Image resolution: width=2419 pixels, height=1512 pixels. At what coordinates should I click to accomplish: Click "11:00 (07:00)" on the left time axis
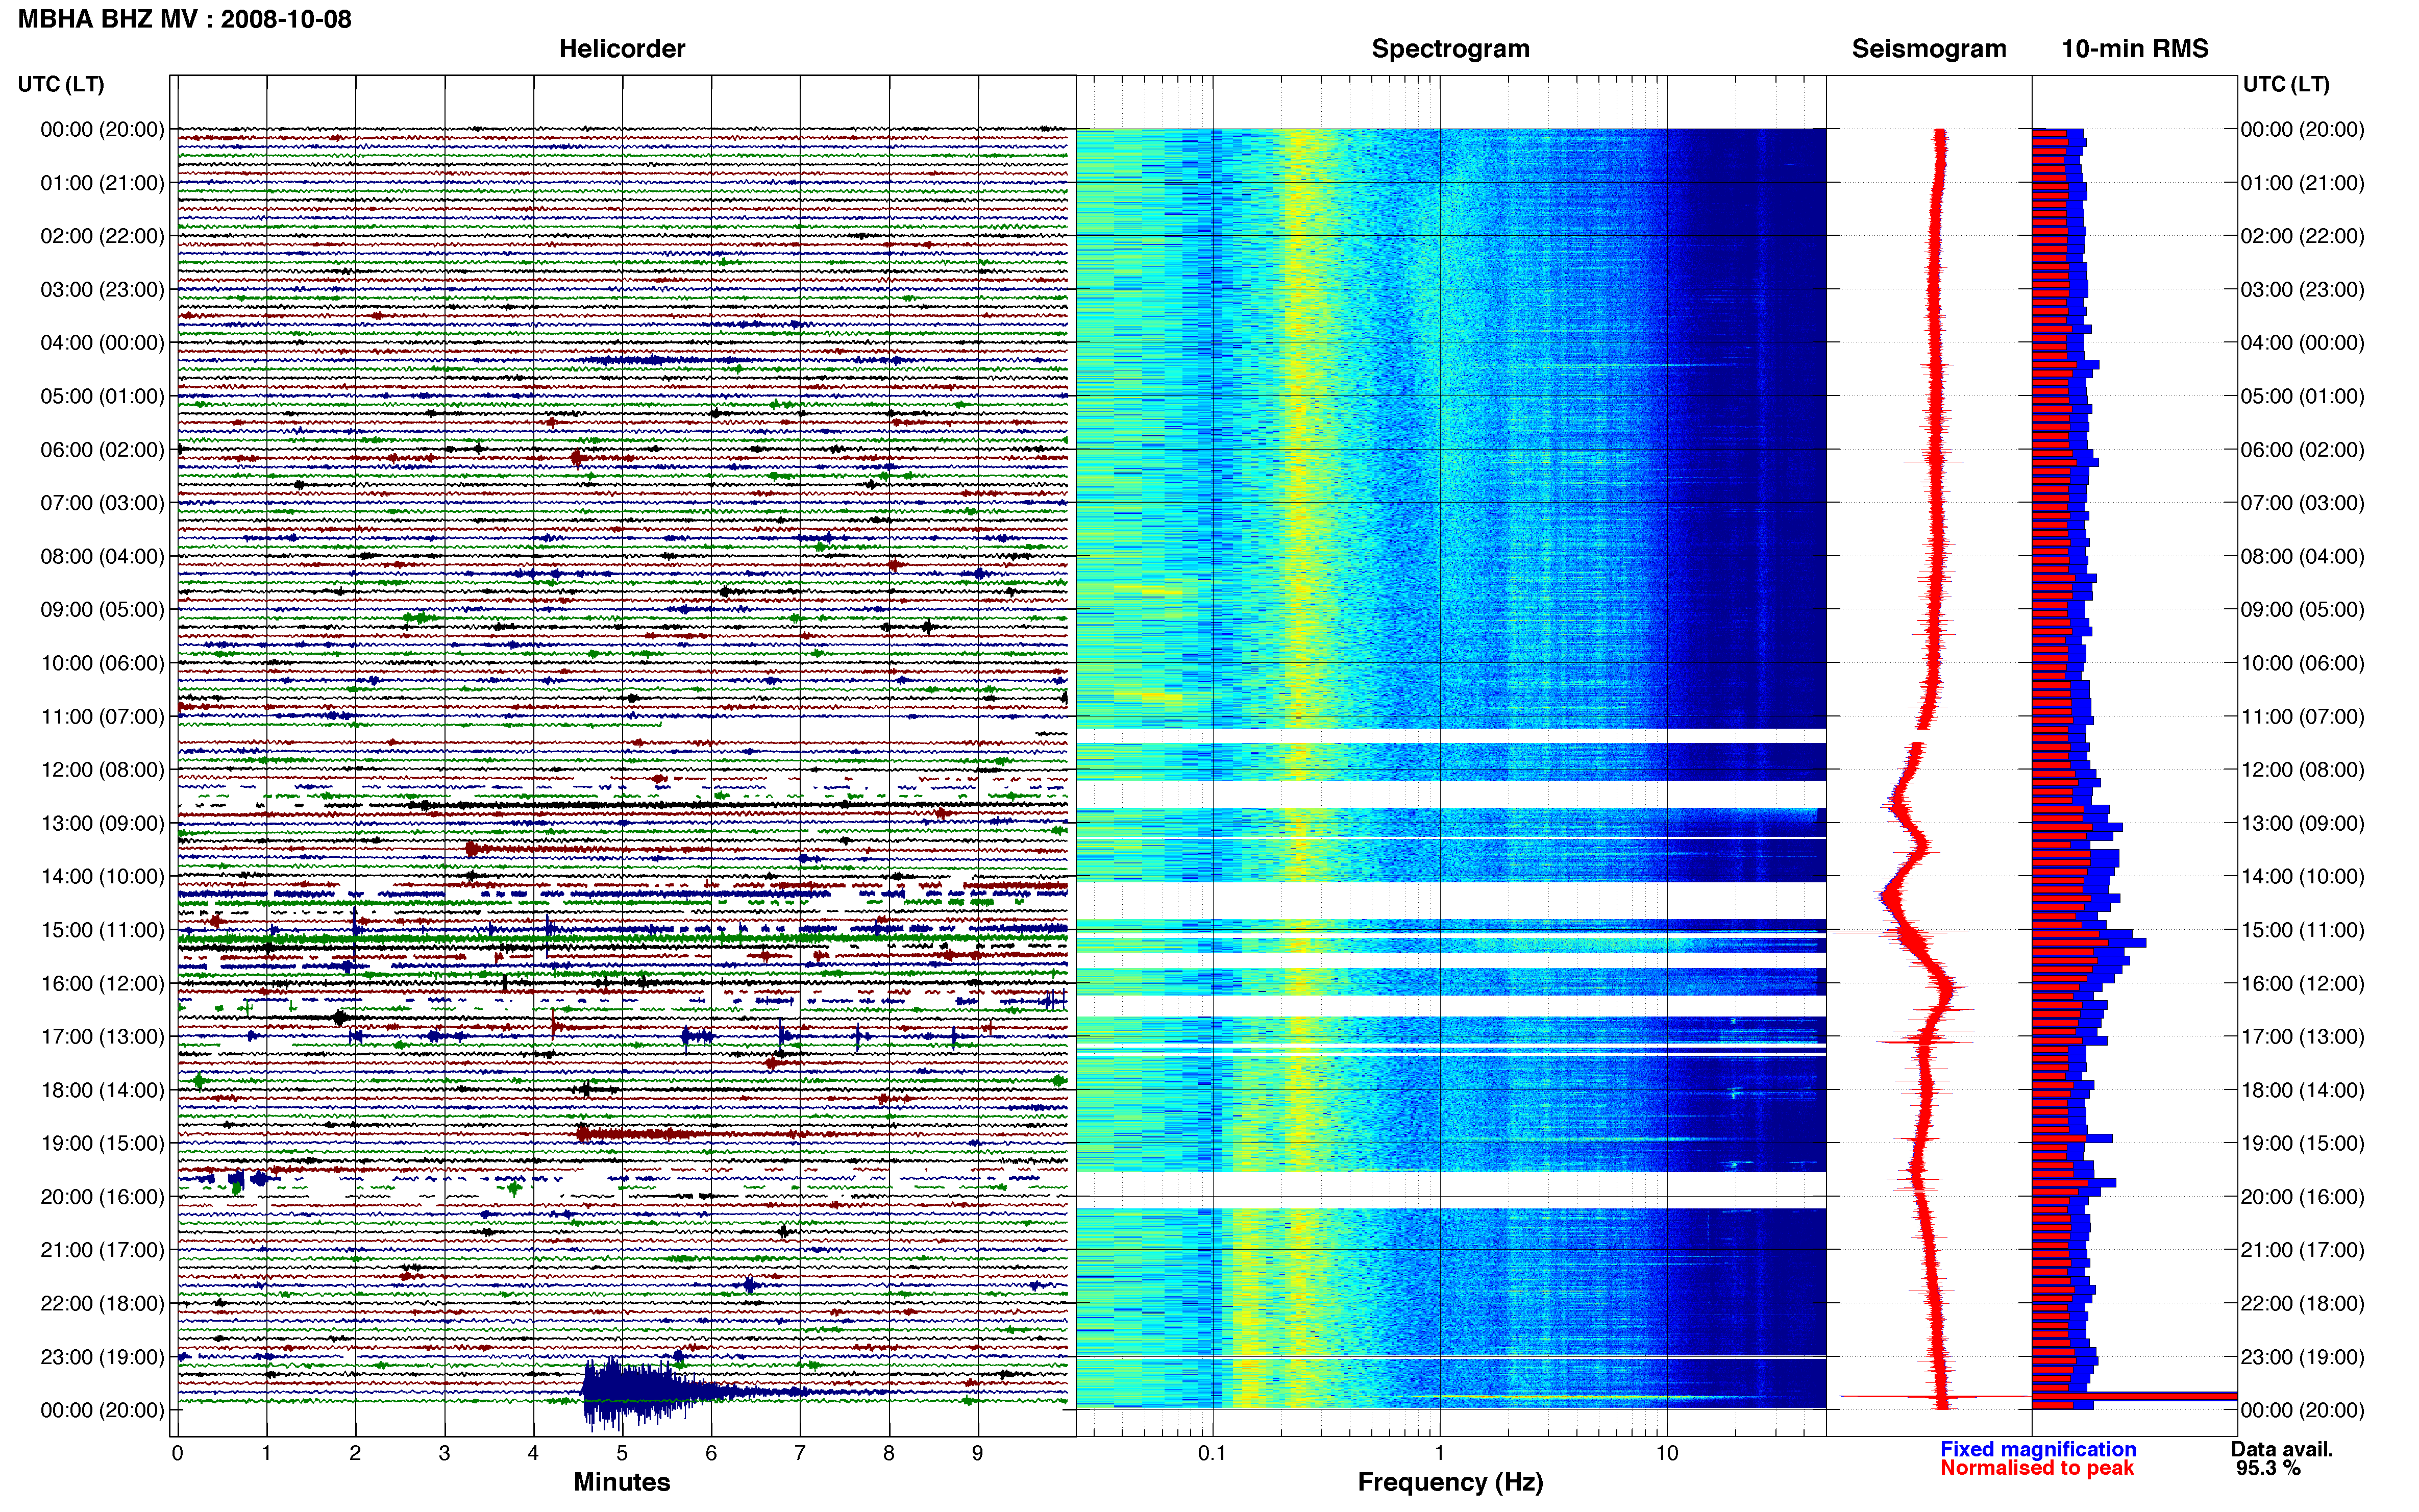(102, 717)
